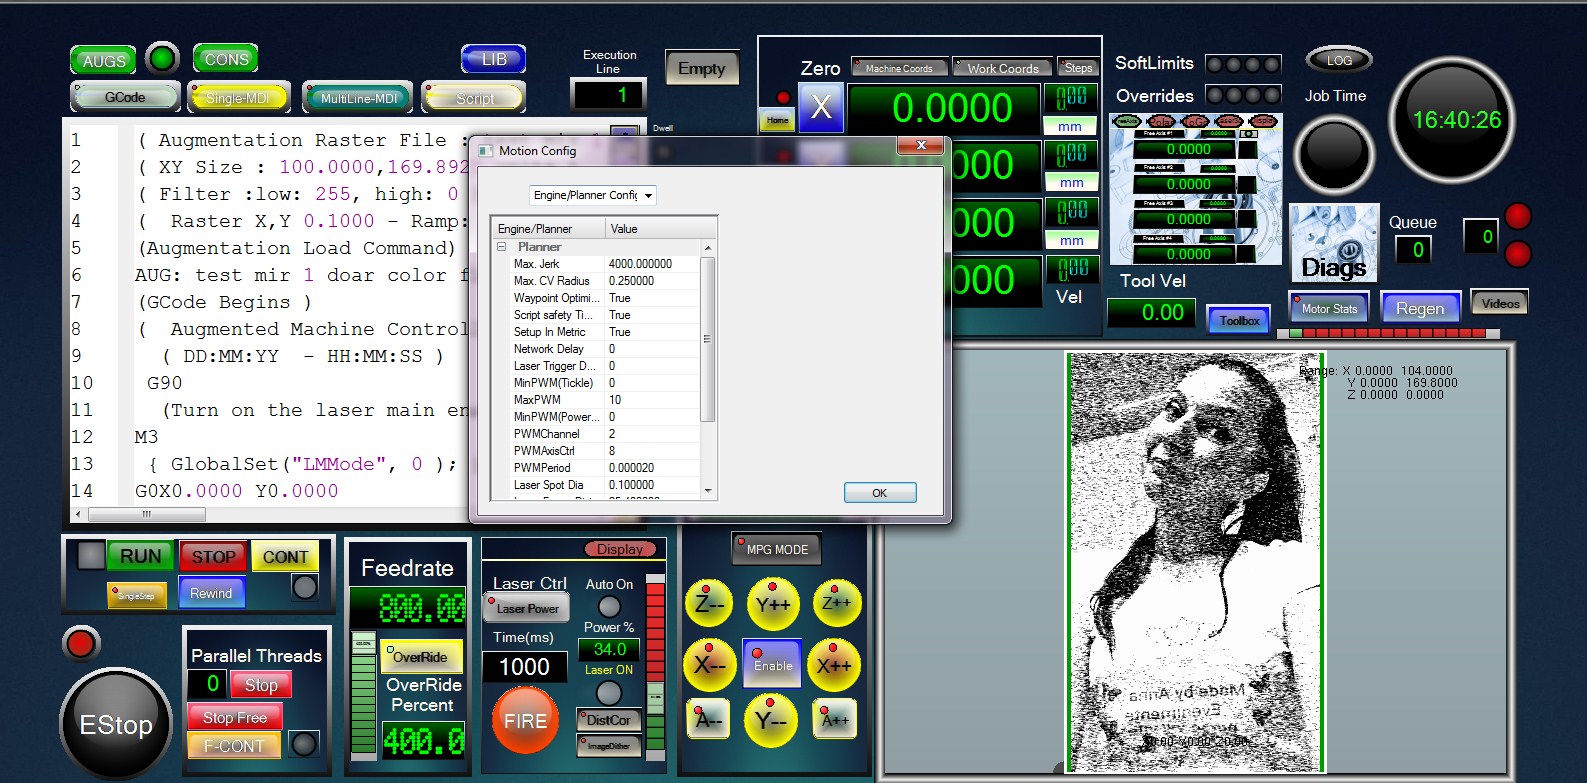Open the Diags diagnostics panel
The width and height of the screenshot is (1587, 783).
(1333, 244)
